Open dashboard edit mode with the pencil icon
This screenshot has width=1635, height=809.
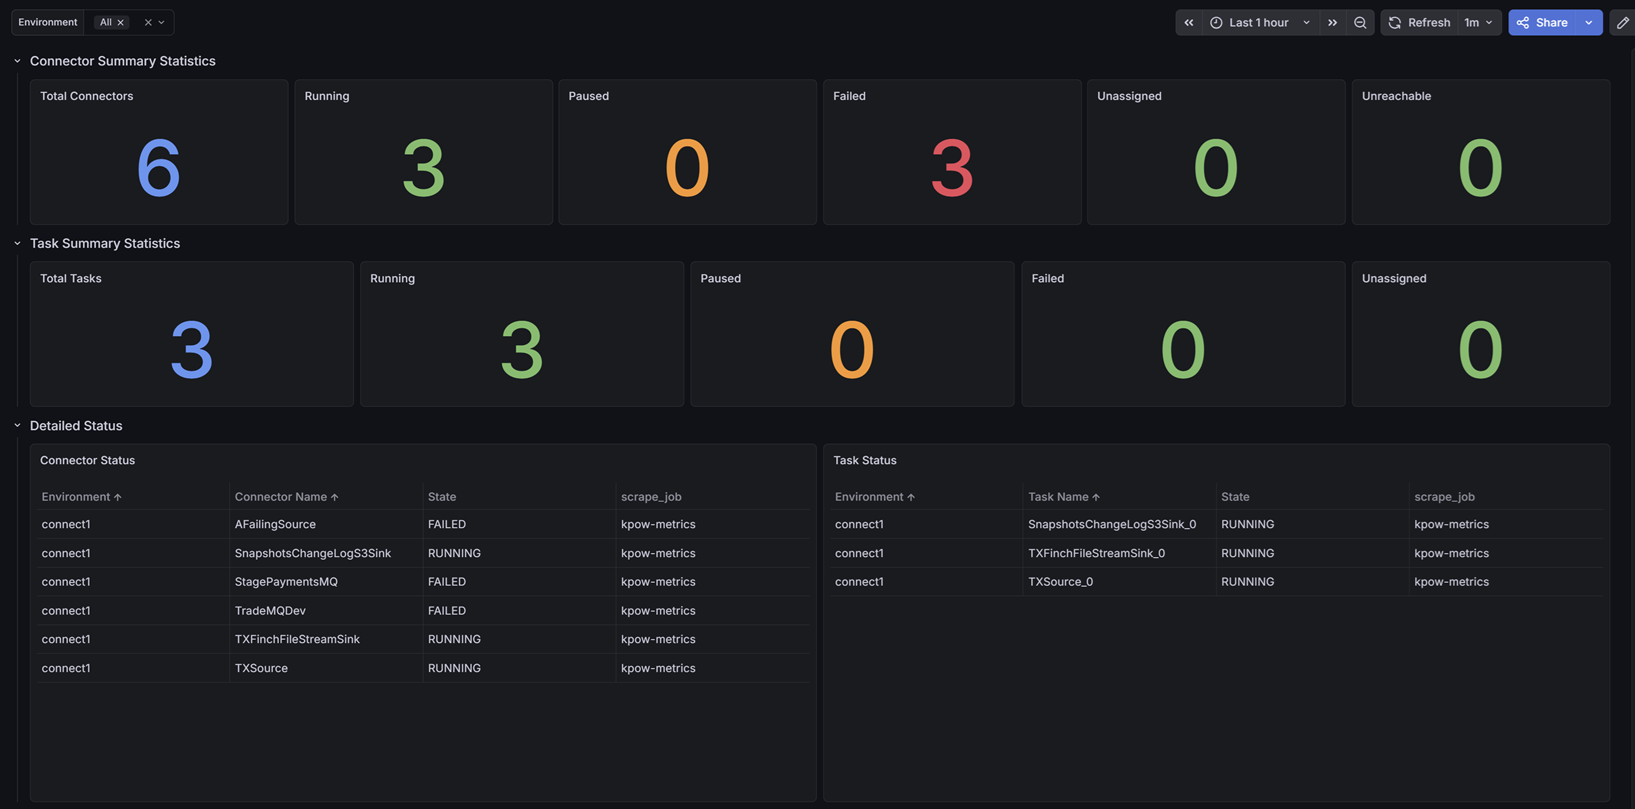[1622, 22]
